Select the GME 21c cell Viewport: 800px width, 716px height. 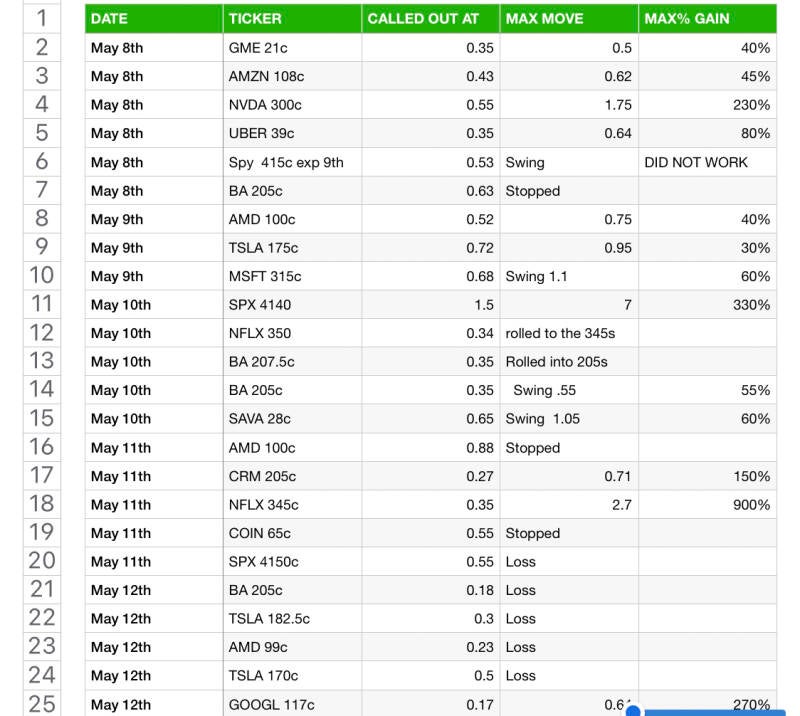click(x=292, y=48)
